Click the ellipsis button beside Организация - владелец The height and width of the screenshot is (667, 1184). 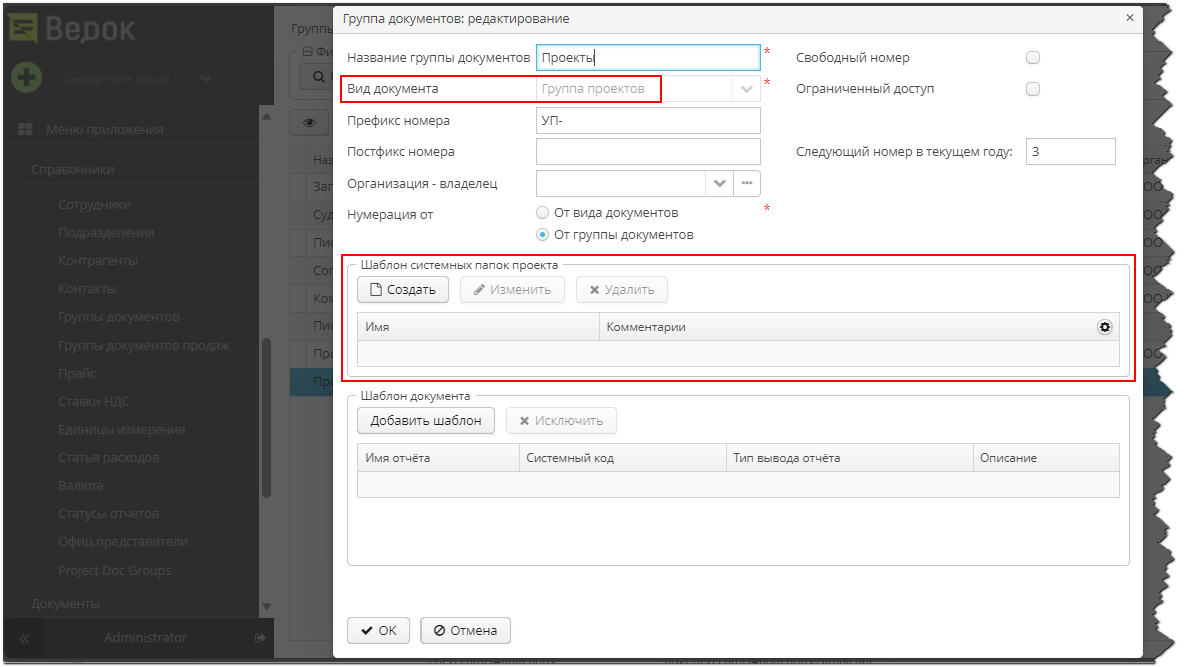point(747,183)
